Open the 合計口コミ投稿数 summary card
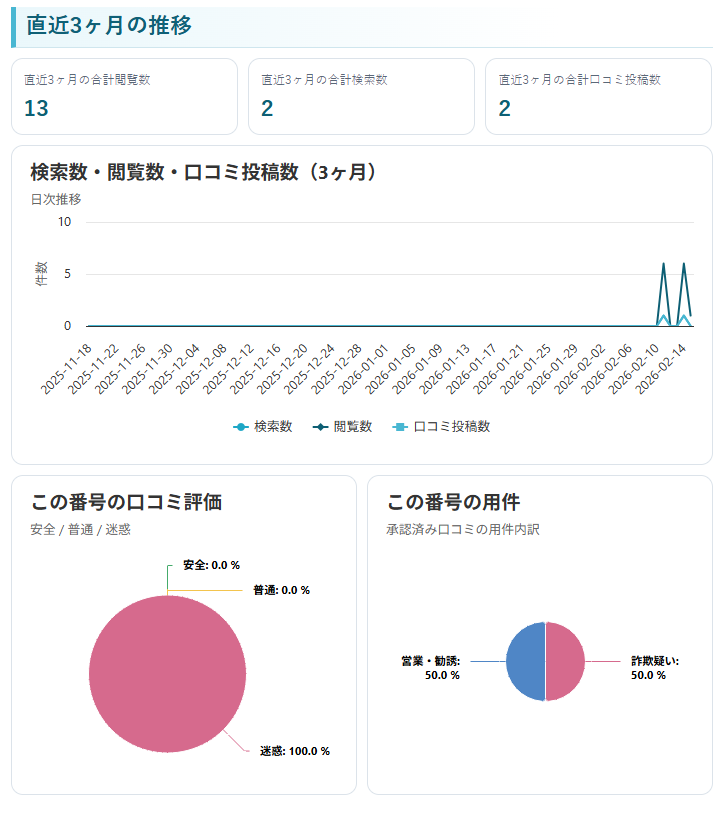This screenshot has height=813, width=724. click(x=598, y=96)
